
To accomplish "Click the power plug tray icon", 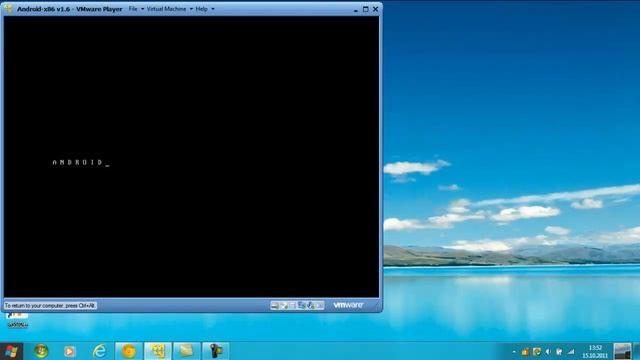I will (559, 351).
